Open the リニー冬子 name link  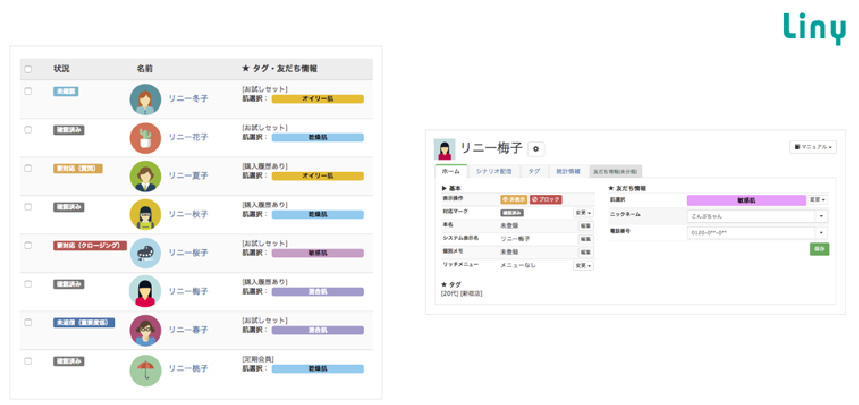coord(188,99)
